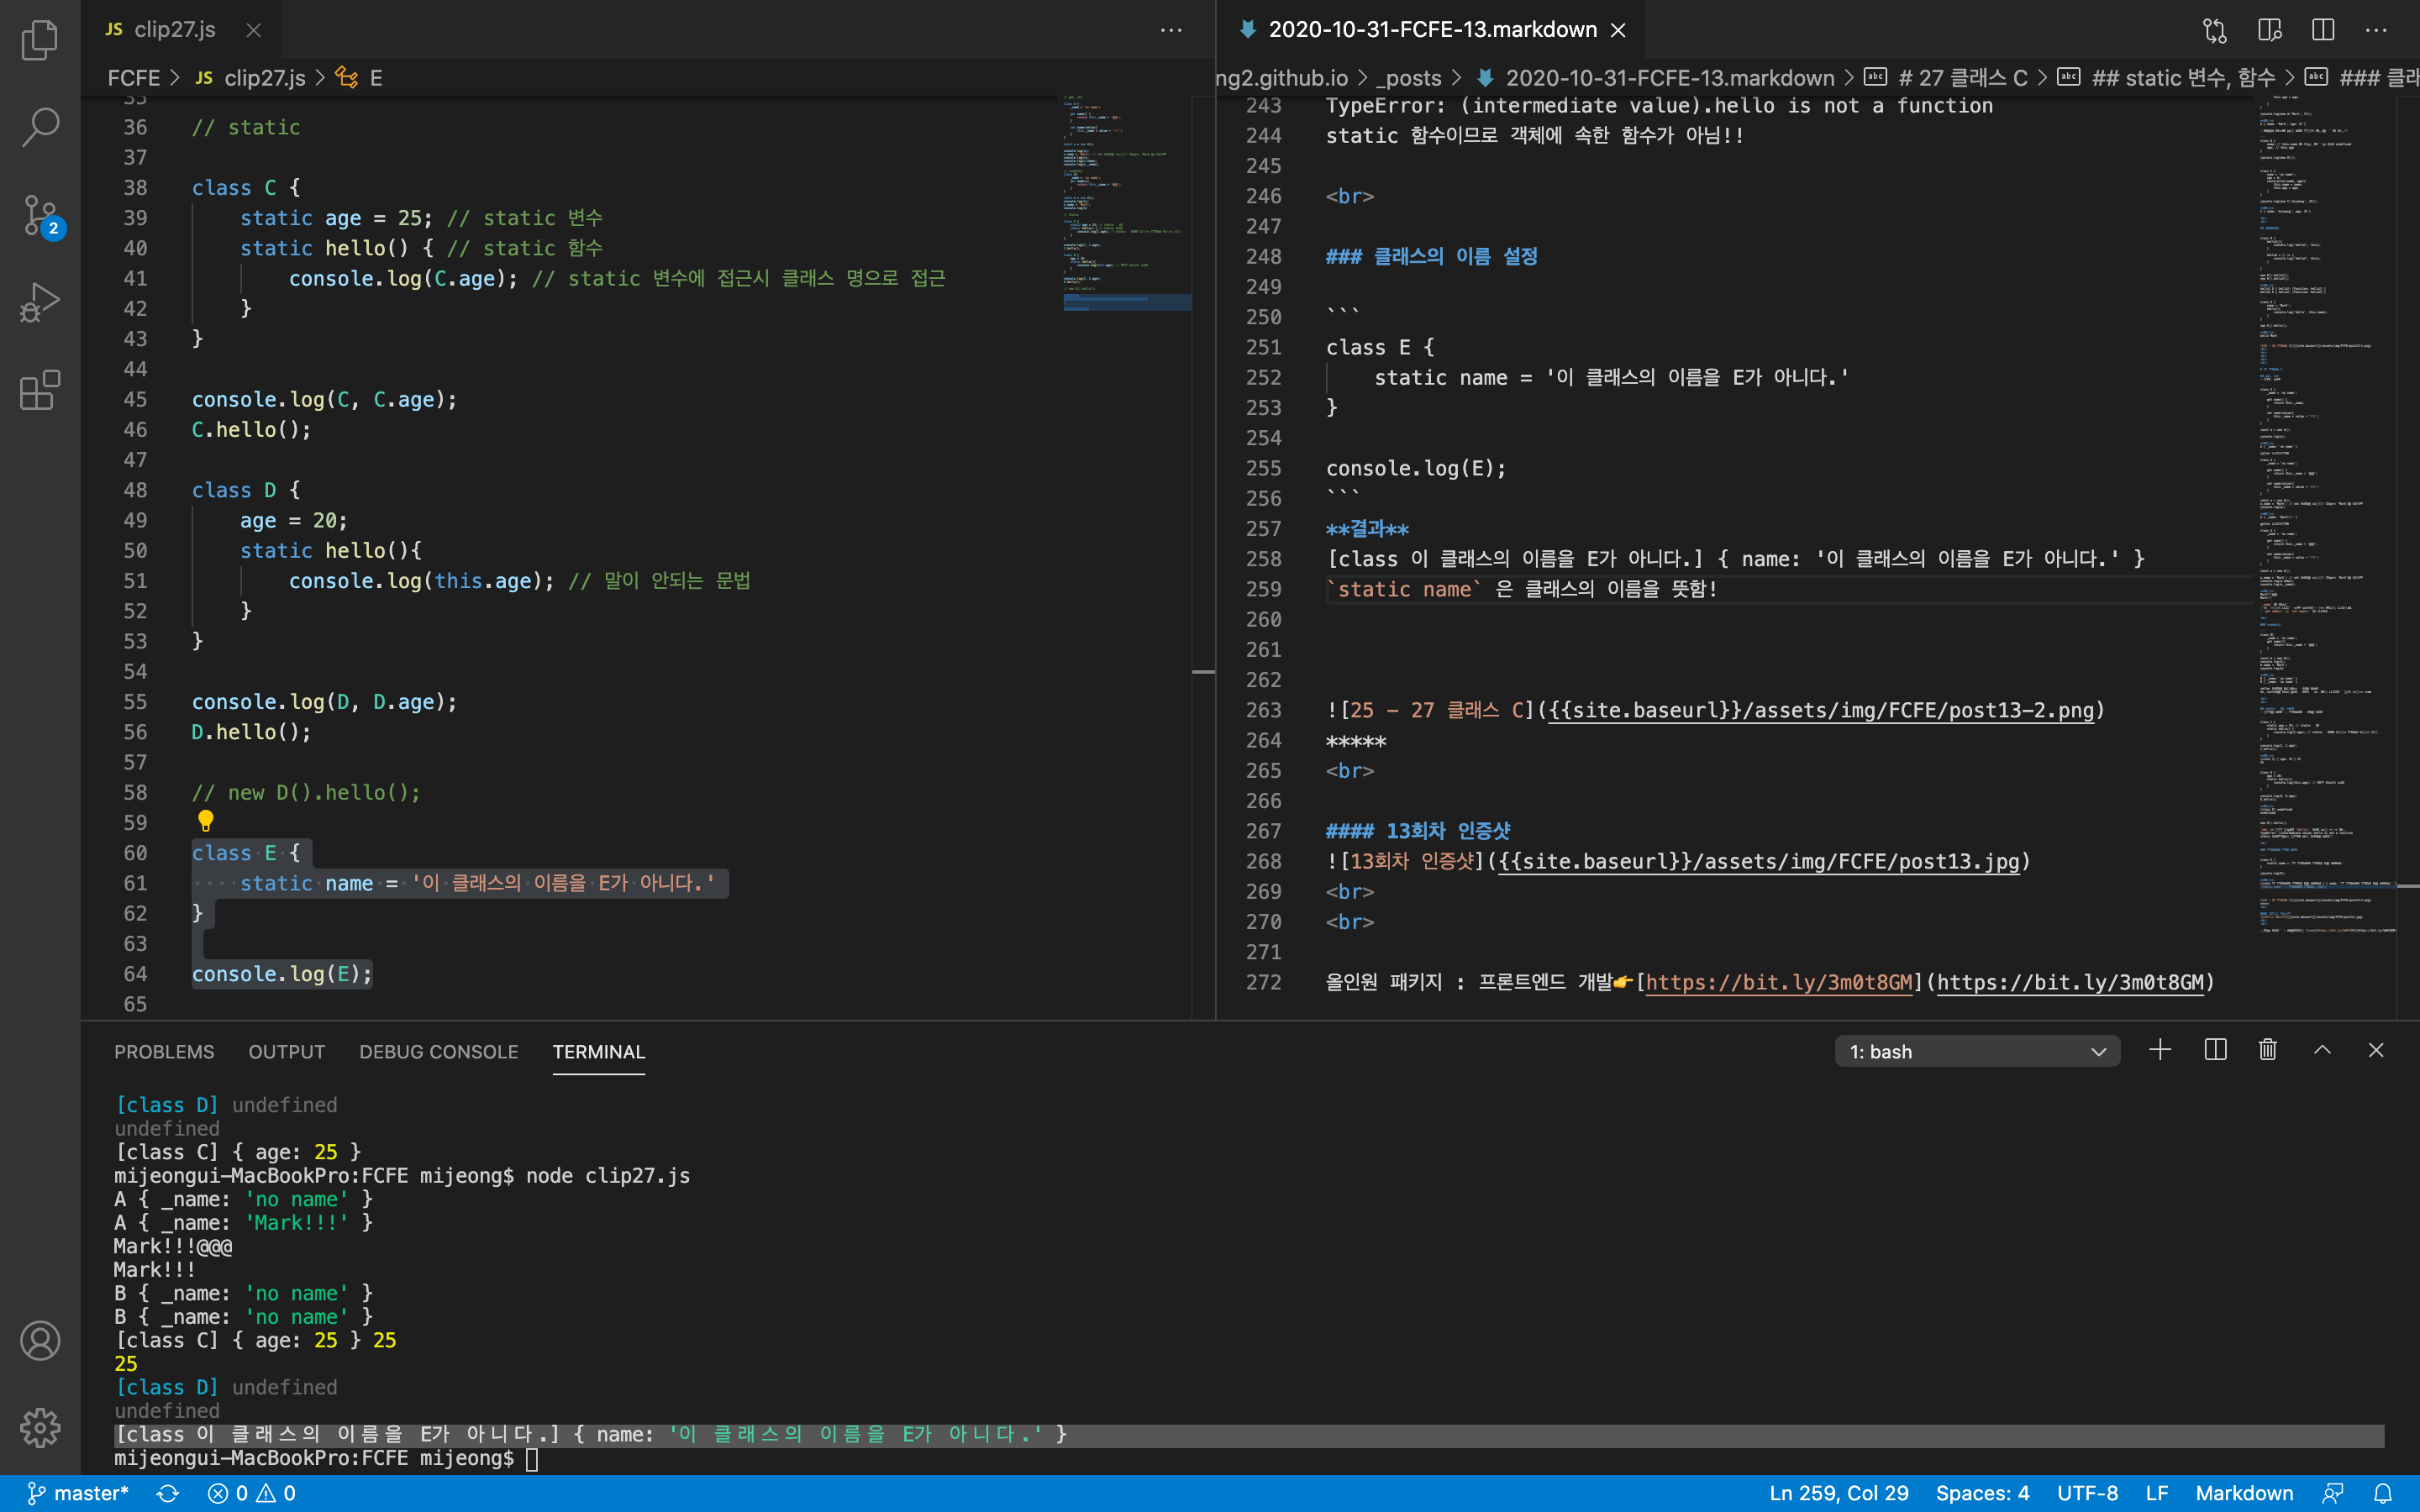Click heading '### 클래스의 이름 설정'
Viewport: 2420px width, 1512px height.
point(1431,256)
